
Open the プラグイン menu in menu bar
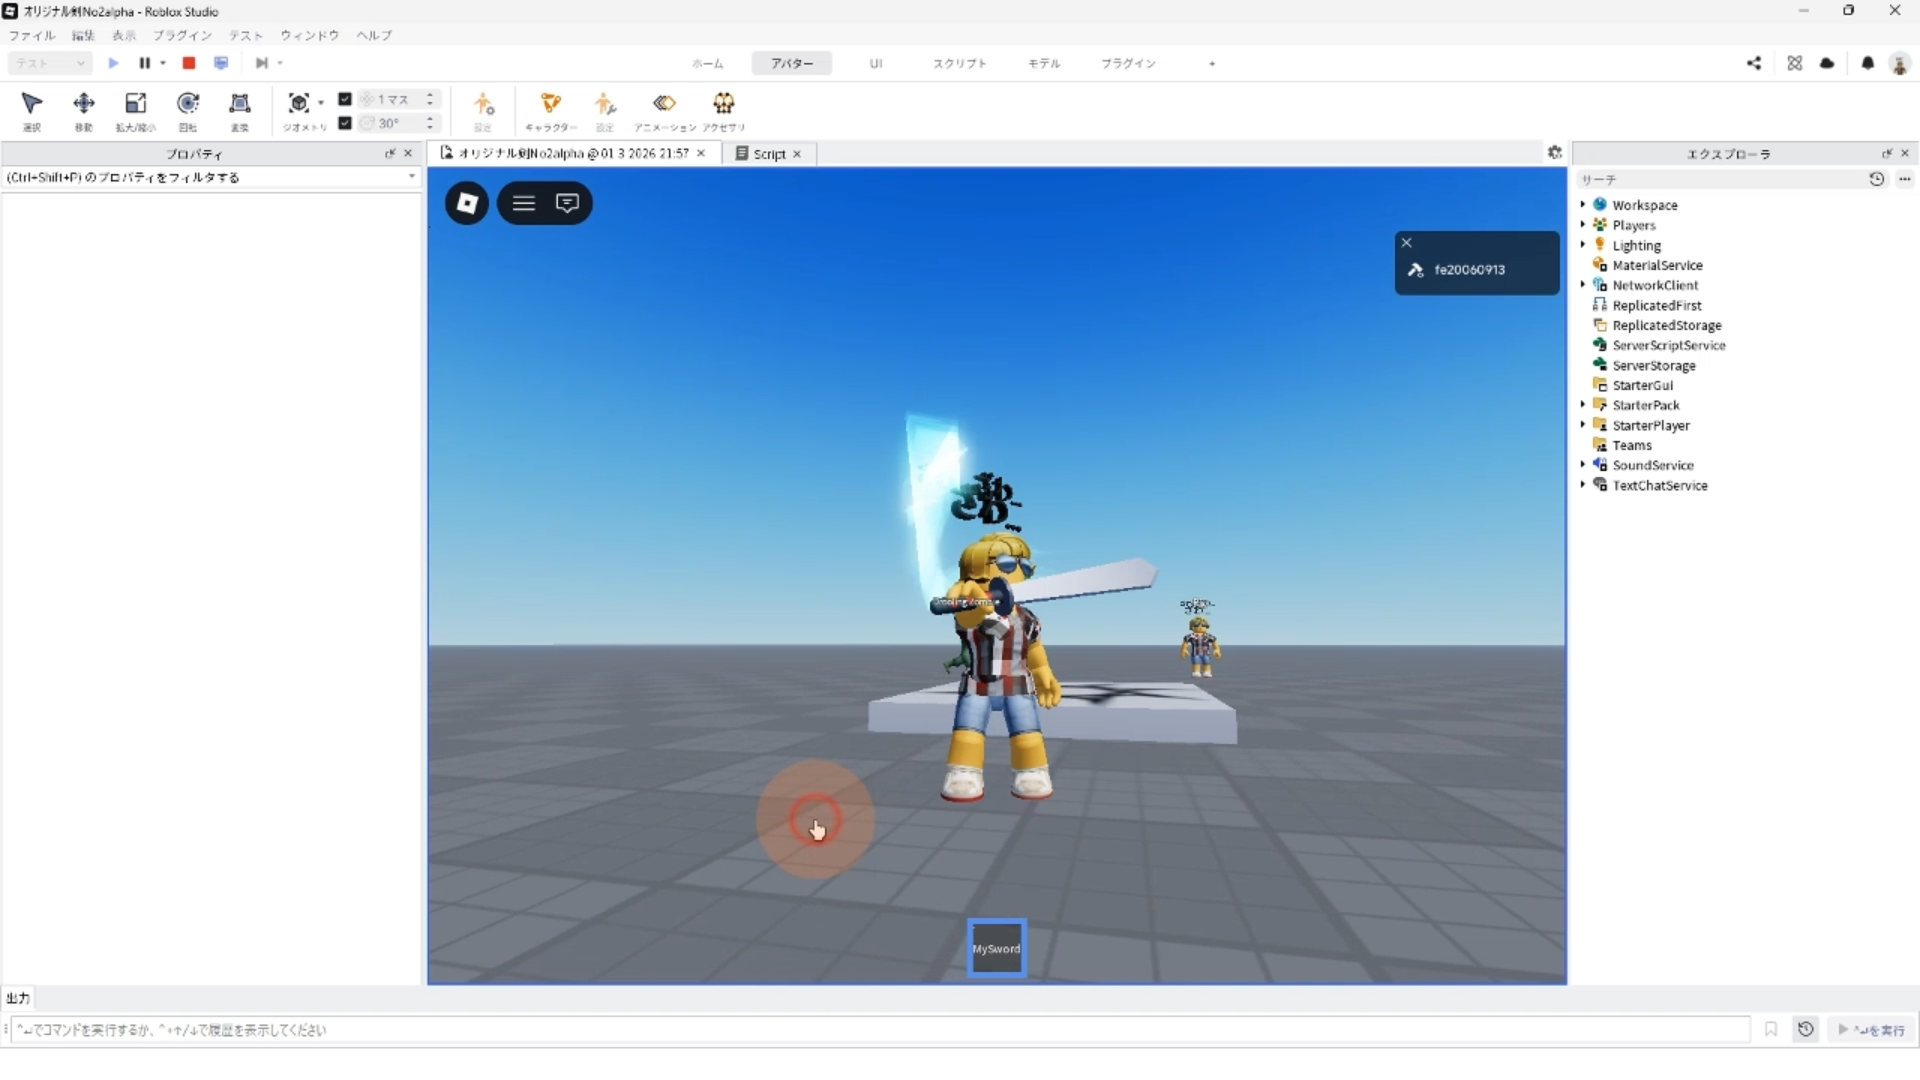182,35
